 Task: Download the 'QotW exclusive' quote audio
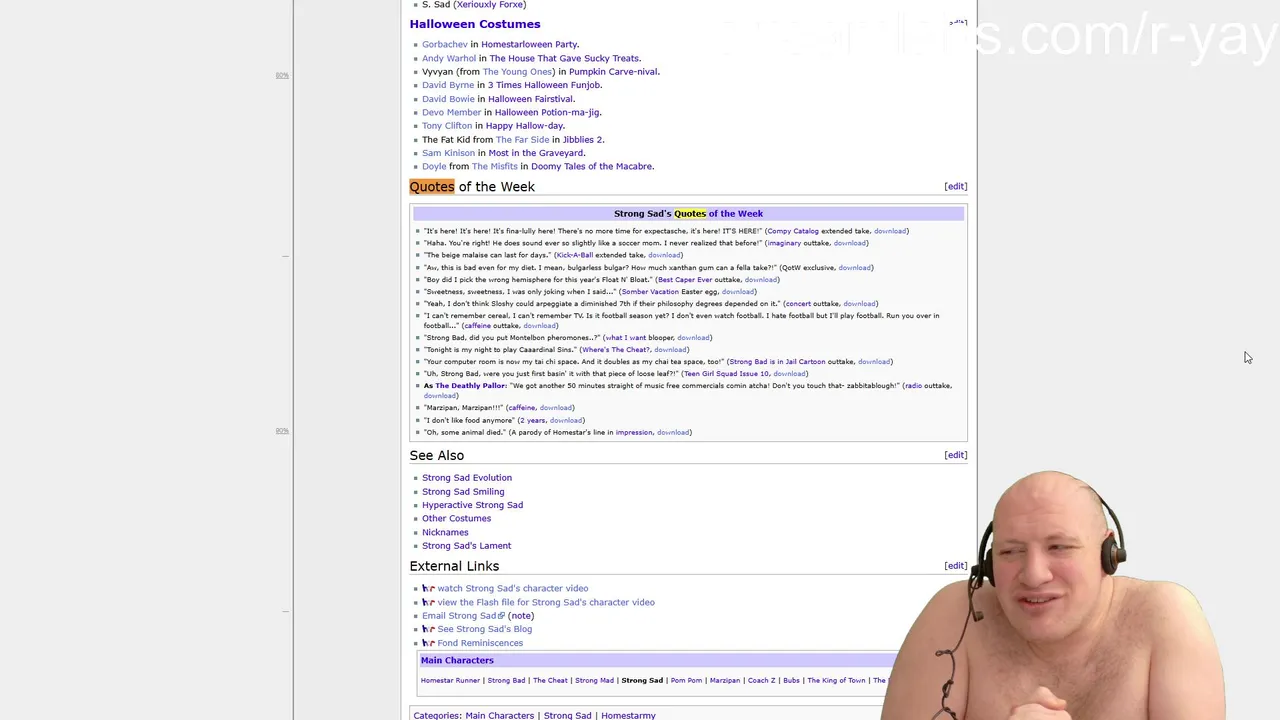(854, 268)
